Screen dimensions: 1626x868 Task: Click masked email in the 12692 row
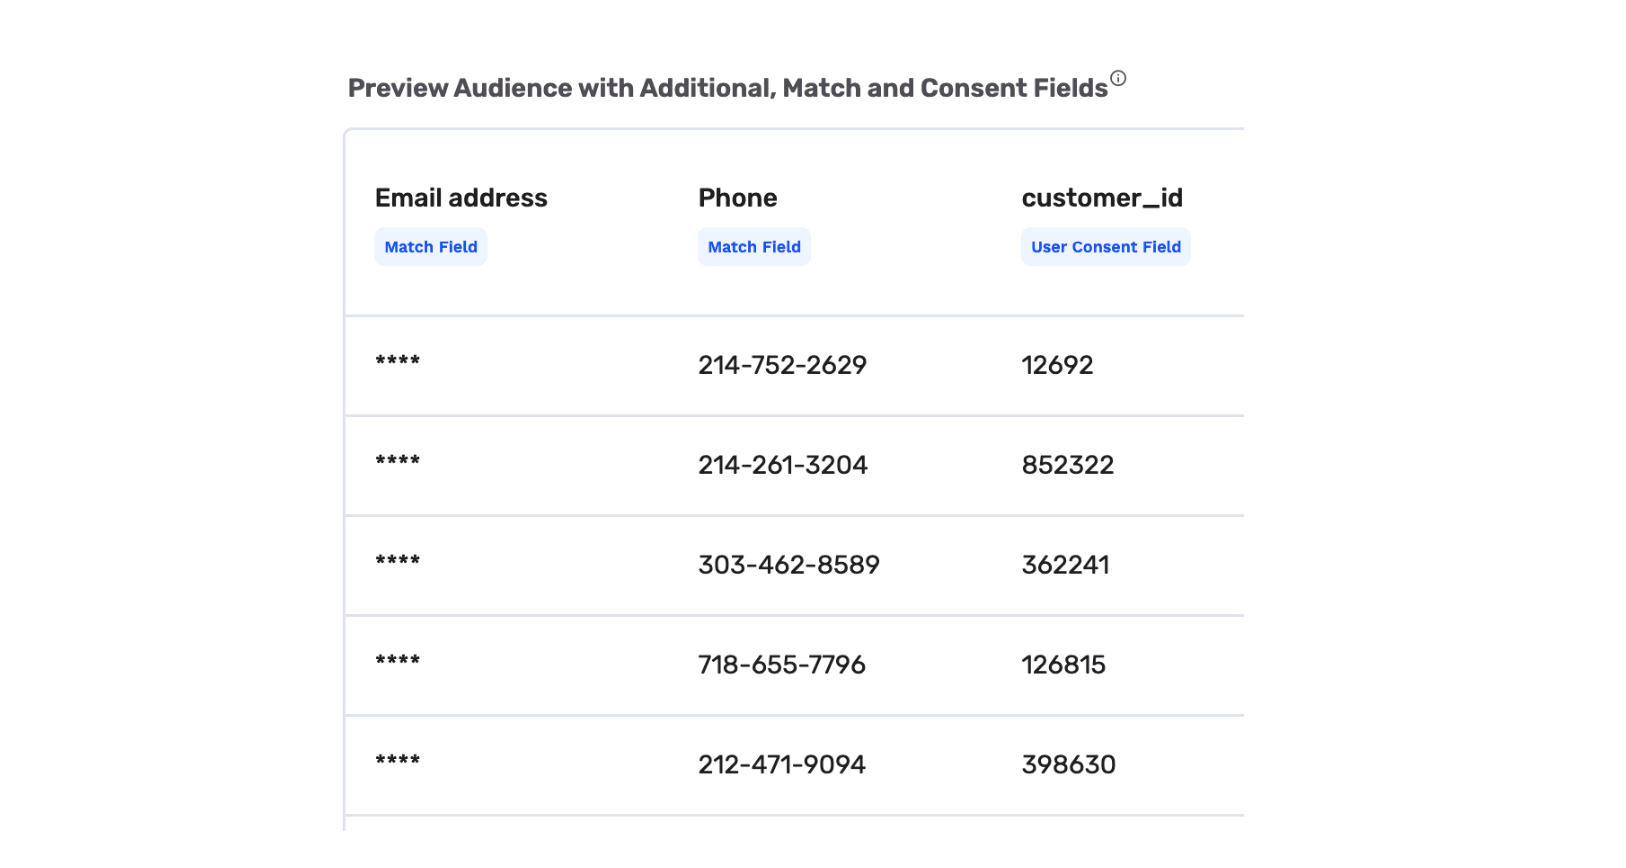(x=397, y=361)
